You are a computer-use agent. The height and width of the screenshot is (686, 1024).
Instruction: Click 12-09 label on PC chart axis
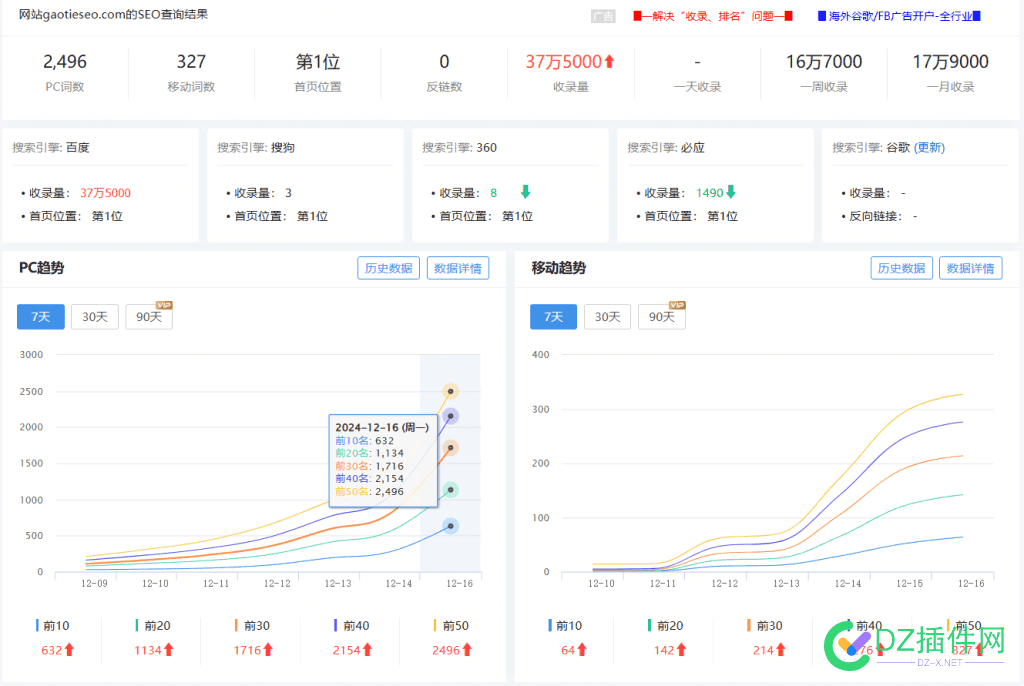pyautogui.click(x=94, y=583)
